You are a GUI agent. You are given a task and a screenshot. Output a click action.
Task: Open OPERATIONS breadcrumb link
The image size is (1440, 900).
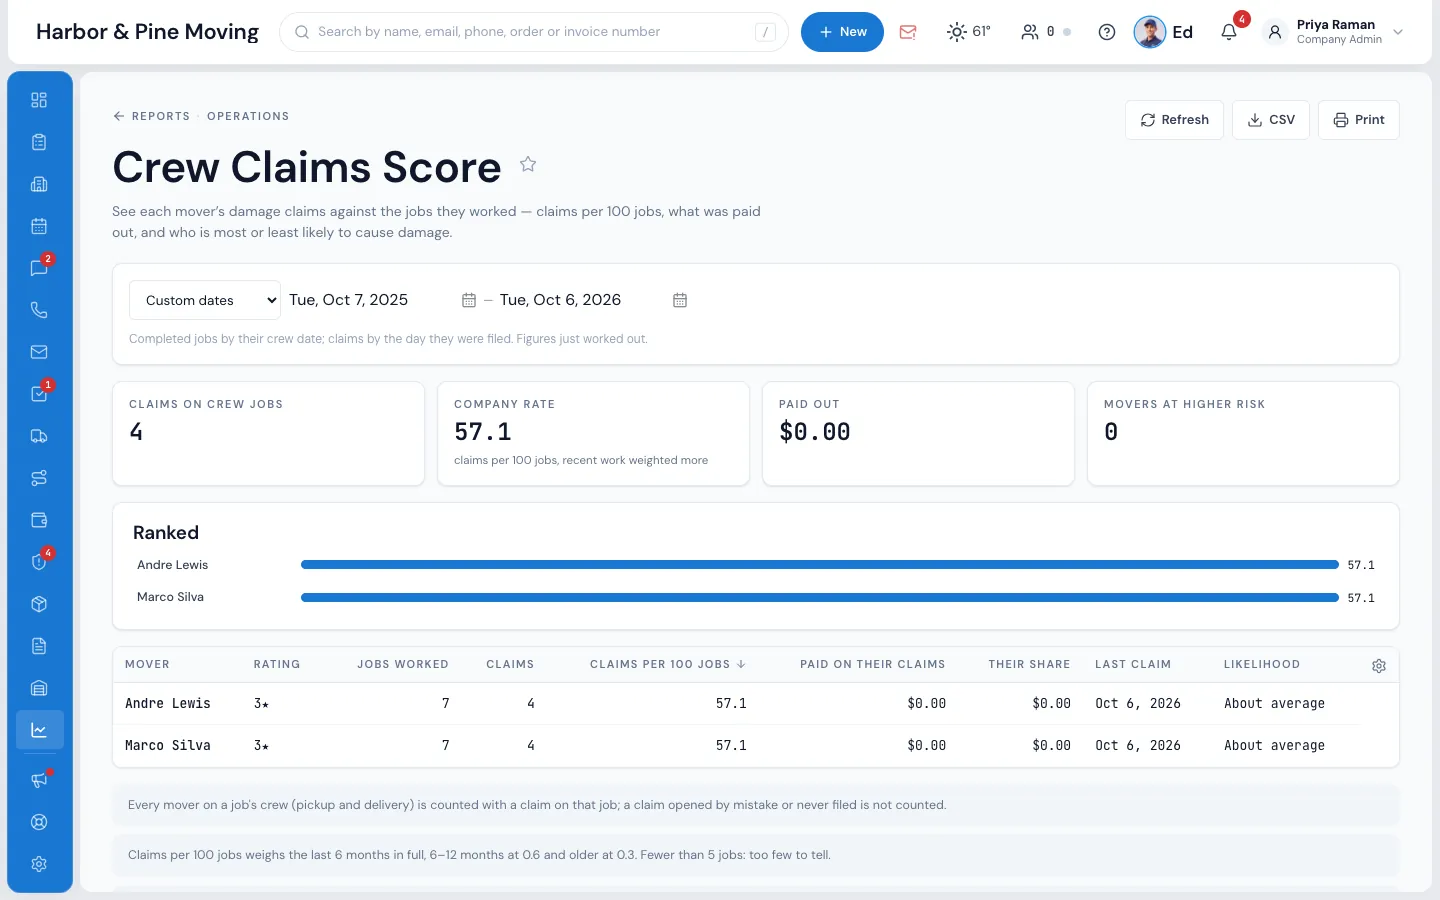click(248, 116)
